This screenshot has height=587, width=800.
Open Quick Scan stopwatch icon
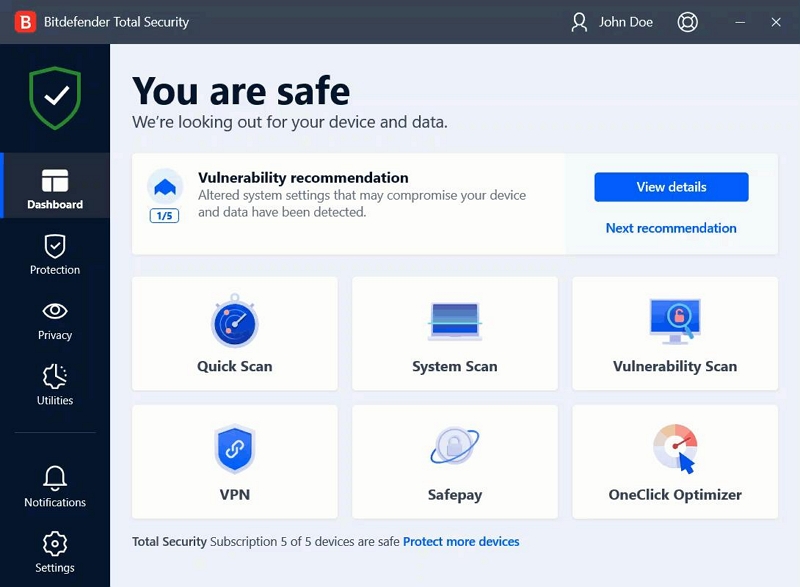(x=235, y=323)
